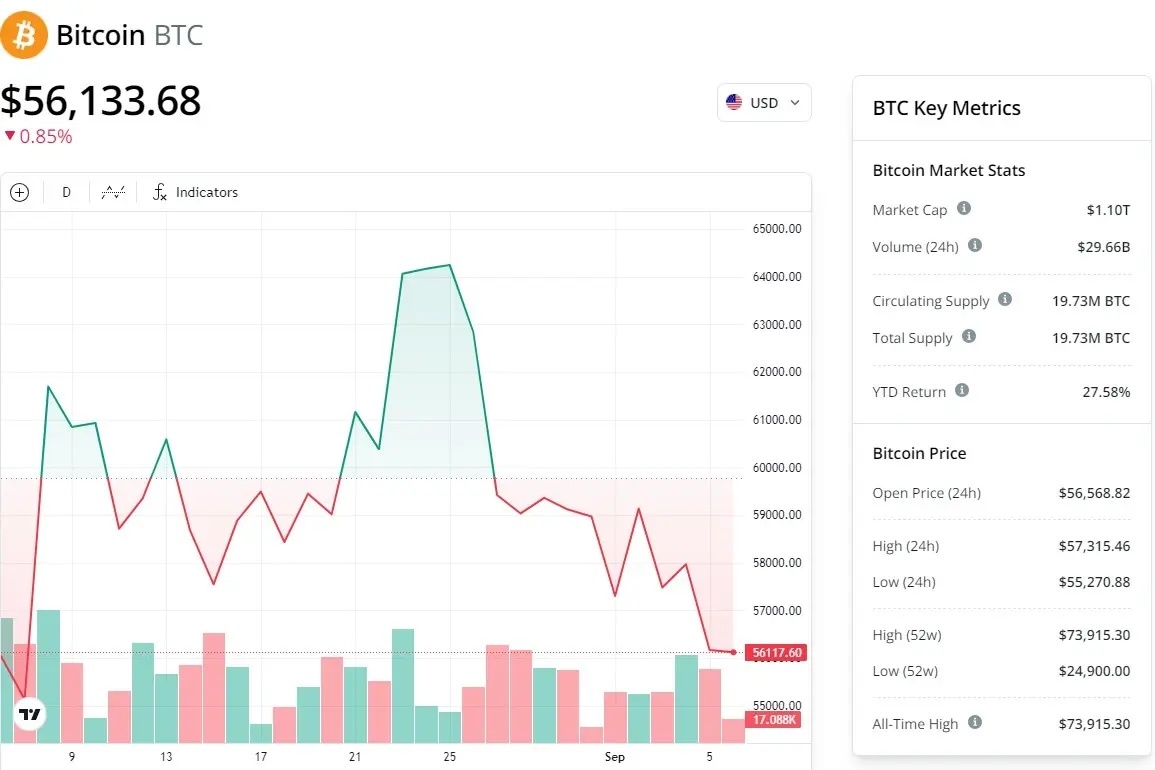
Task: Open the D time interval selector
Action: pos(67,192)
